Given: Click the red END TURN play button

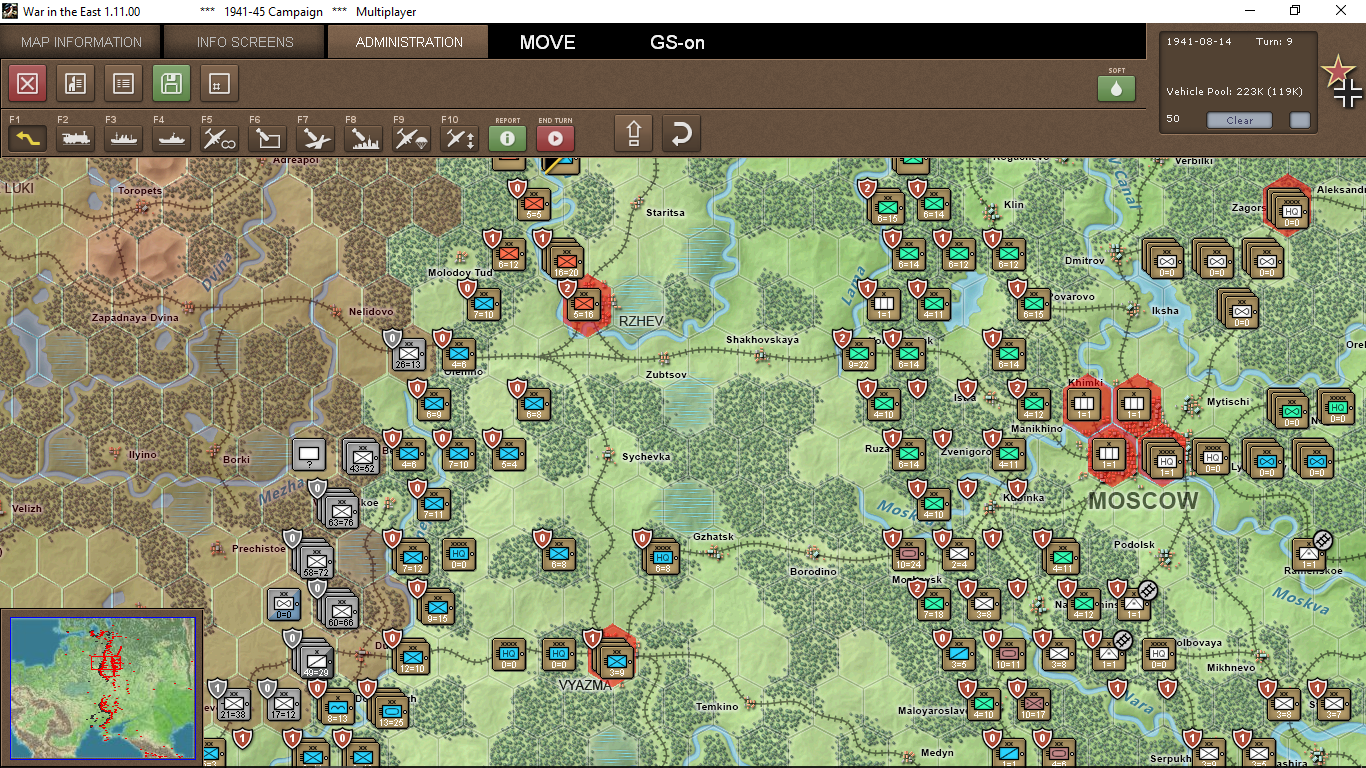Looking at the screenshot, I should [x=555, y=138].
